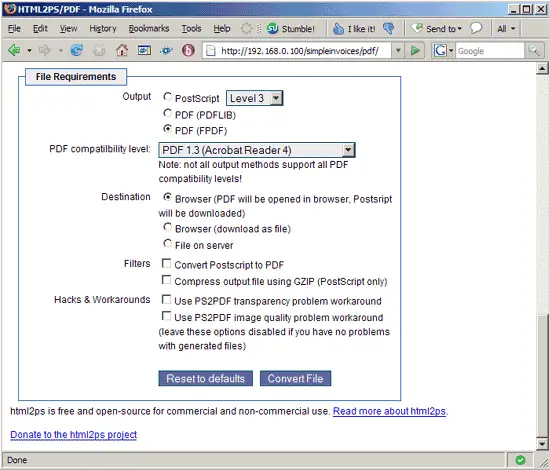Open the Tools menu
Viewport: 550px width, 470px height.
192,29
